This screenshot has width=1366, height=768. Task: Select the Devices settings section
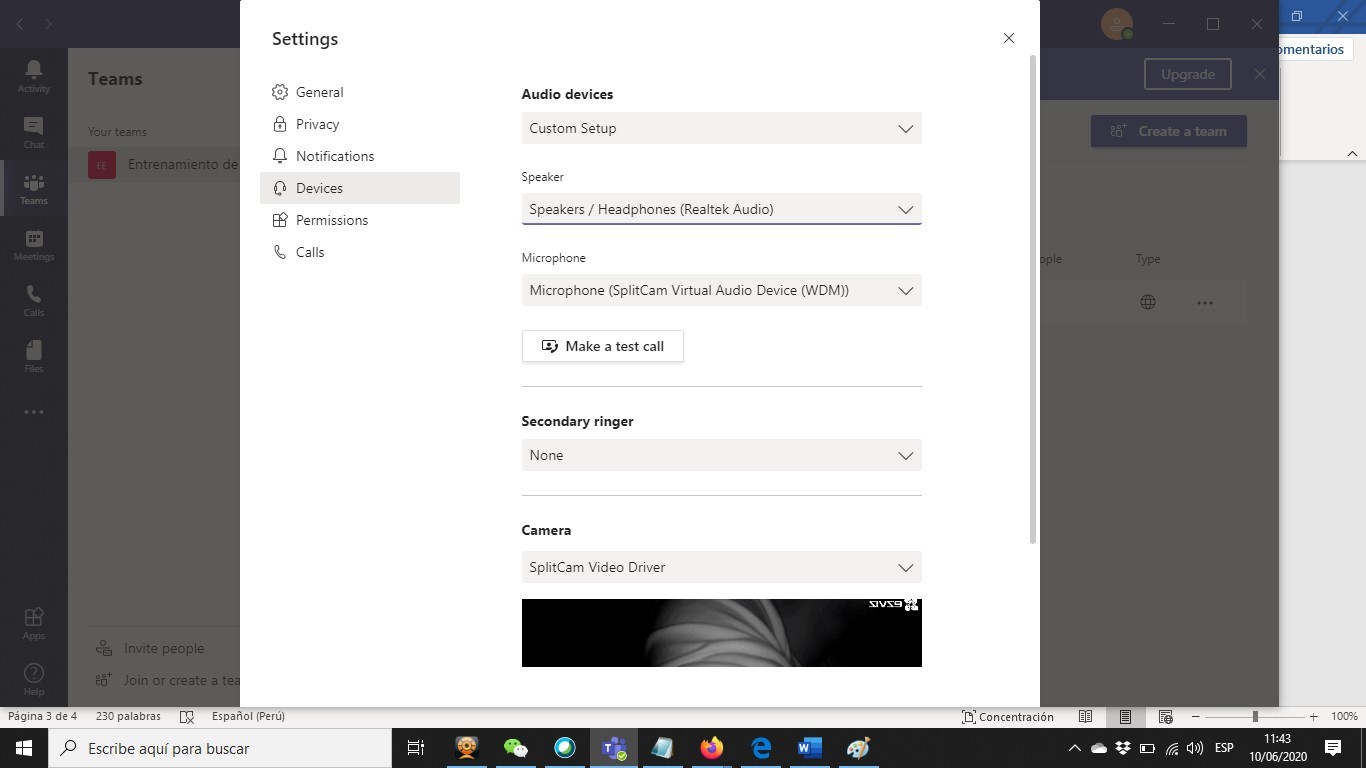click(x=360, y=188)
